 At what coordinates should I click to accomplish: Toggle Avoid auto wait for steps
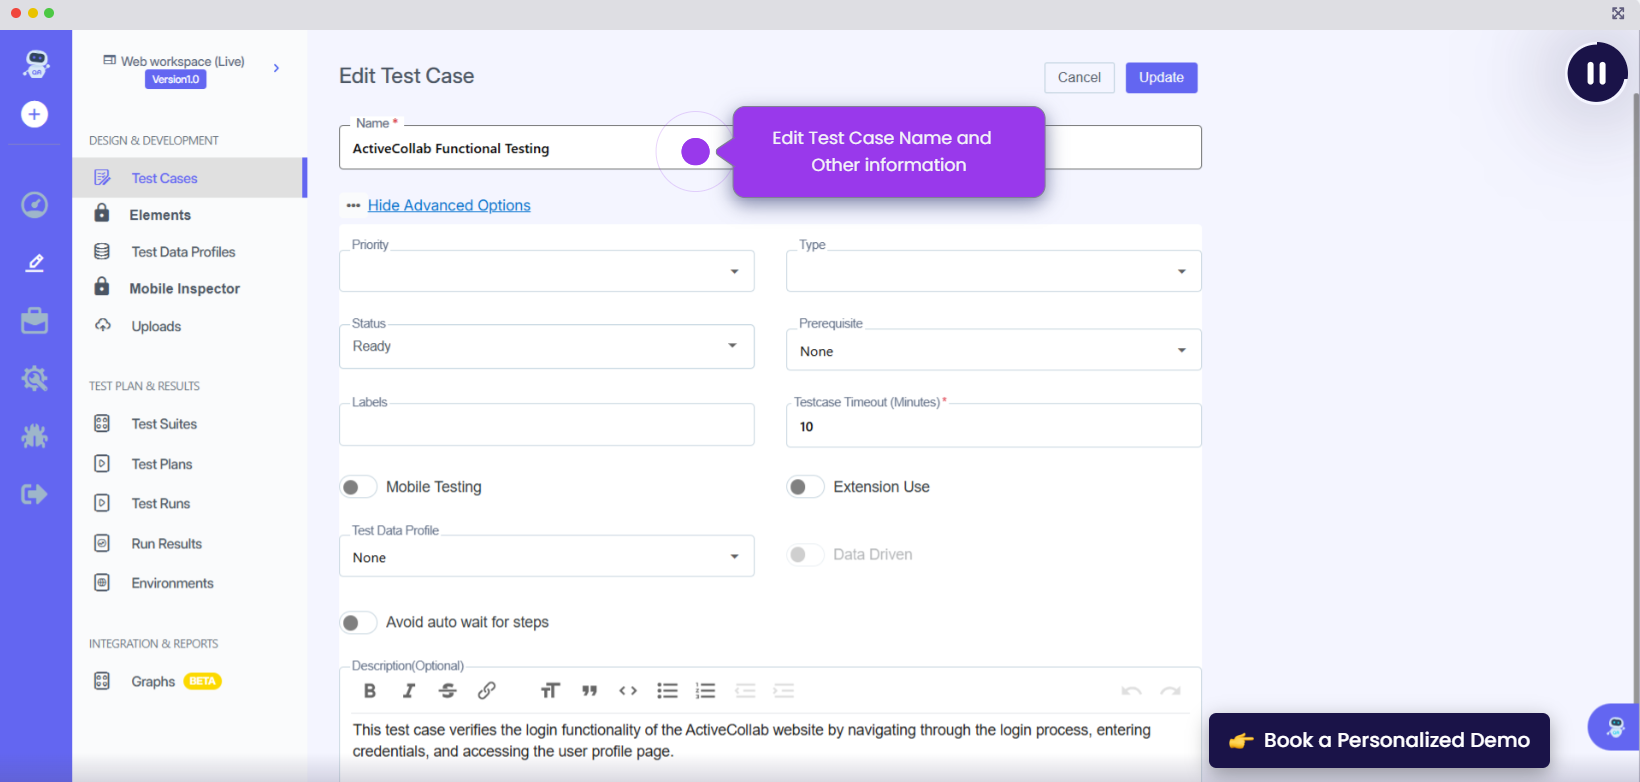coord(358,623)
